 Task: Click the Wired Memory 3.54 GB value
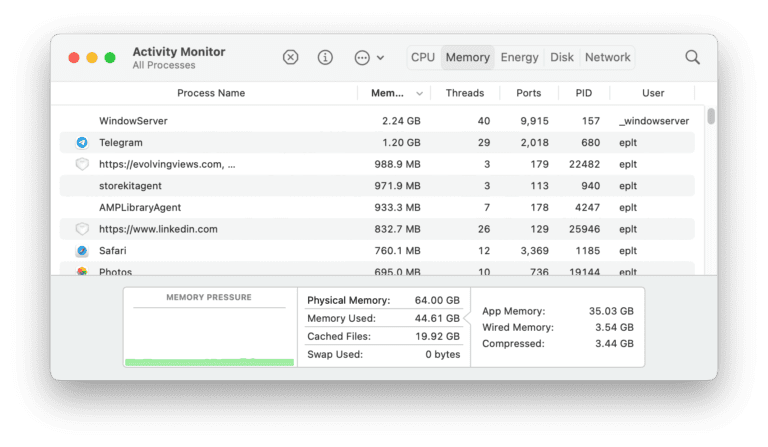[x=614, y=327]
